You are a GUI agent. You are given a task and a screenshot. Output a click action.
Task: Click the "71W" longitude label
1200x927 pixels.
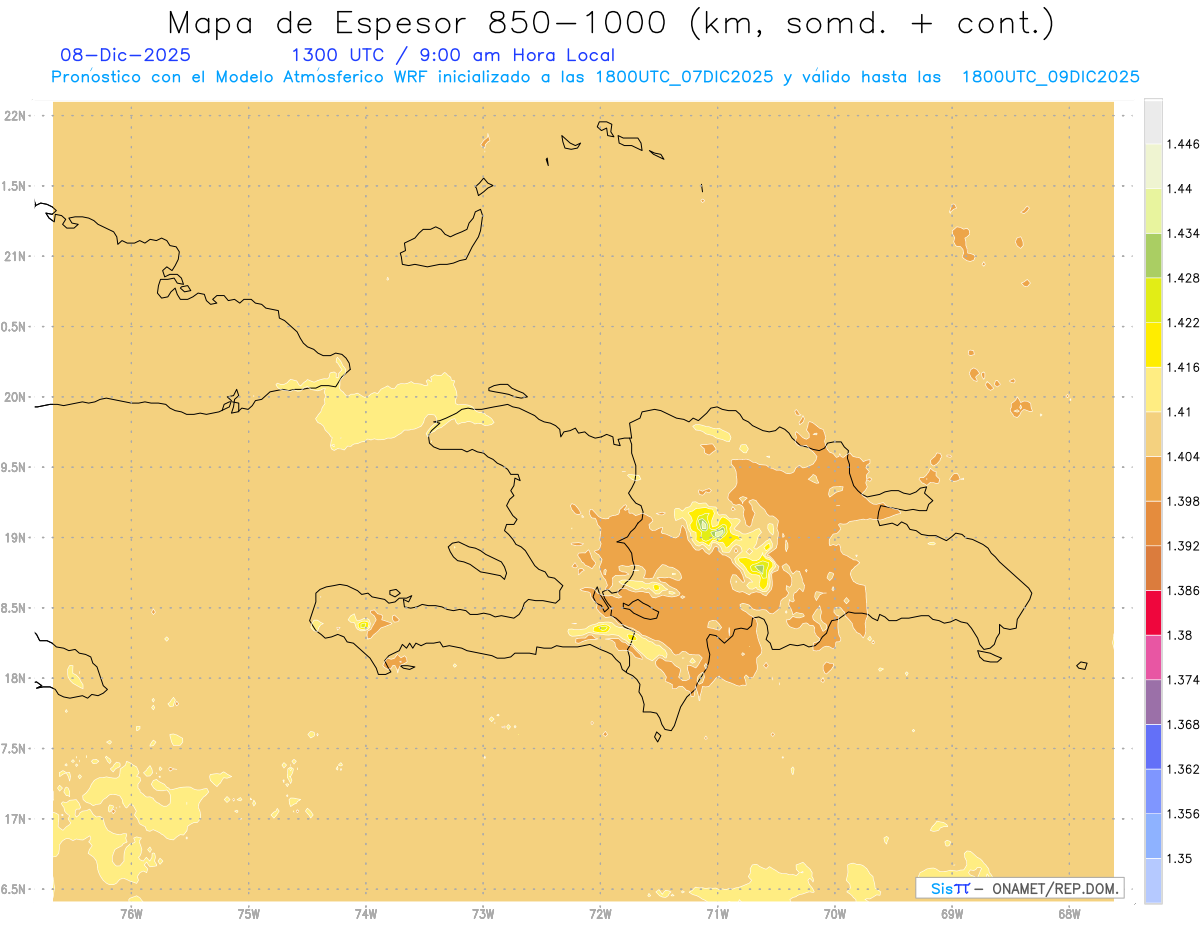(717, 914)
